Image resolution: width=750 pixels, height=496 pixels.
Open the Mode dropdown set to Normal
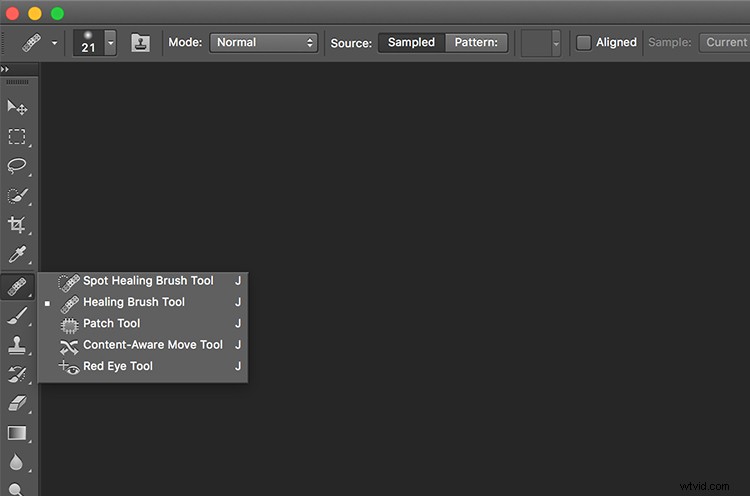(x=264, y=43)
